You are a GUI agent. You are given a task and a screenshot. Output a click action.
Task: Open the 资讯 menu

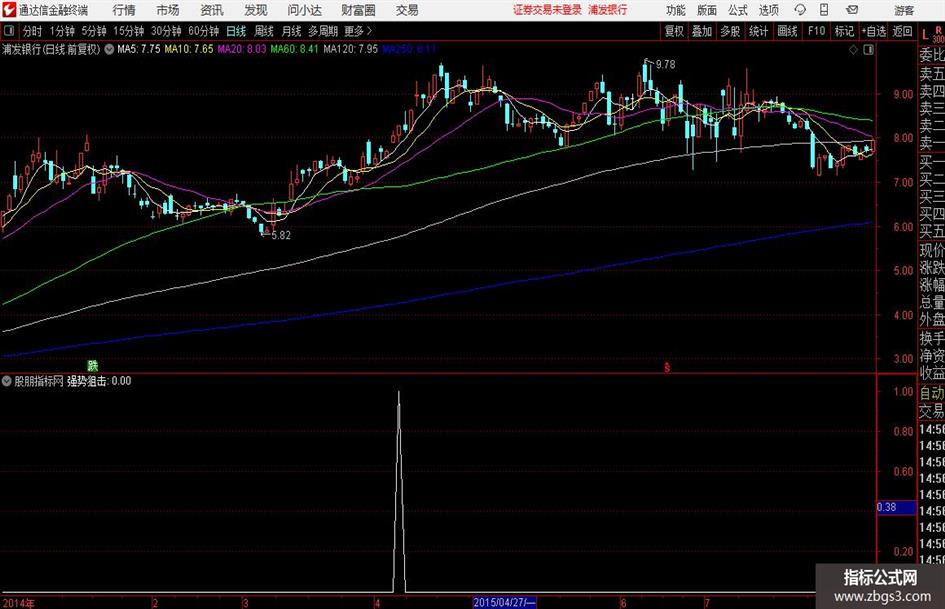tap(212, 10)
